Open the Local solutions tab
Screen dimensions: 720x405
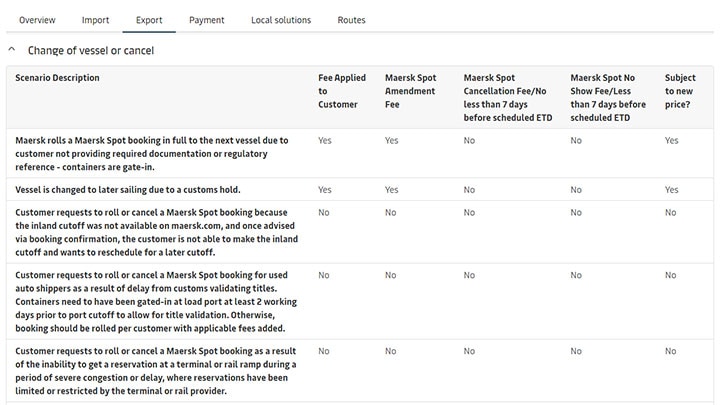[x=281, y=20]
